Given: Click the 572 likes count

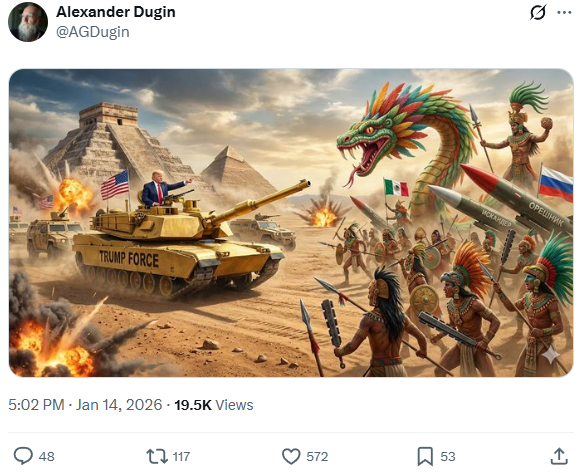Looking at the screenshot, I should point(317,457).
